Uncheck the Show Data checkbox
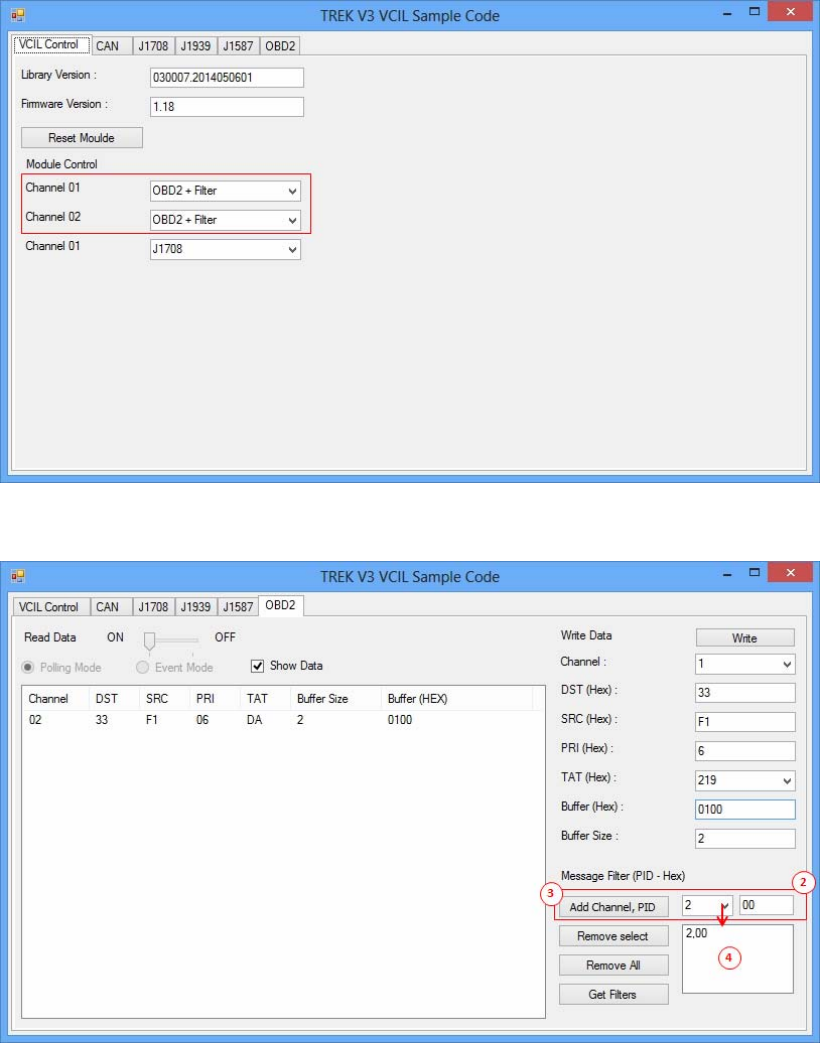This screenshot has width=820, height=1043. click(257, 666)
